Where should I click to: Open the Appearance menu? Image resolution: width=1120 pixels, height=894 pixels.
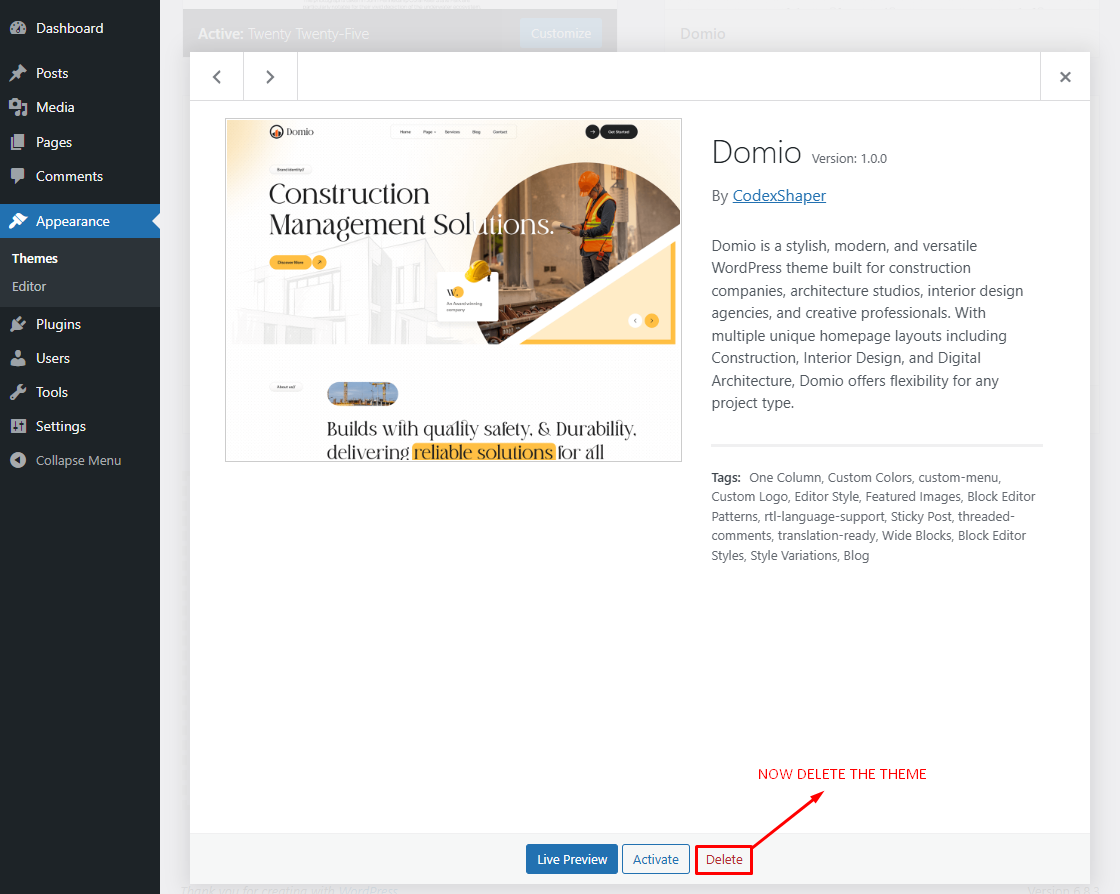[73, 221]
